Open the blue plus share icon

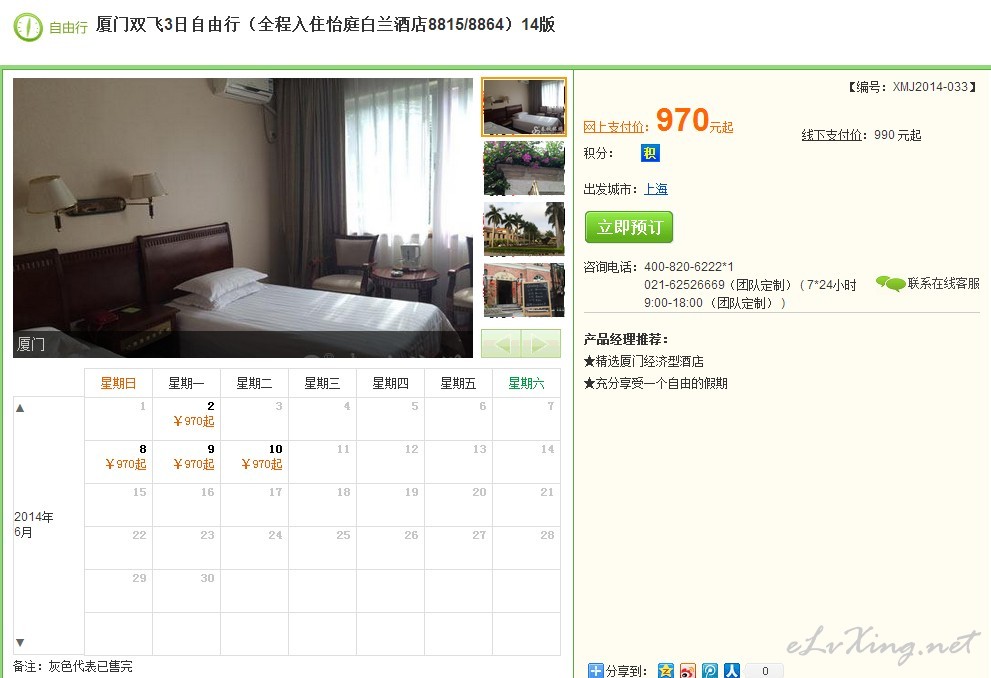click(x=595, y=670)
